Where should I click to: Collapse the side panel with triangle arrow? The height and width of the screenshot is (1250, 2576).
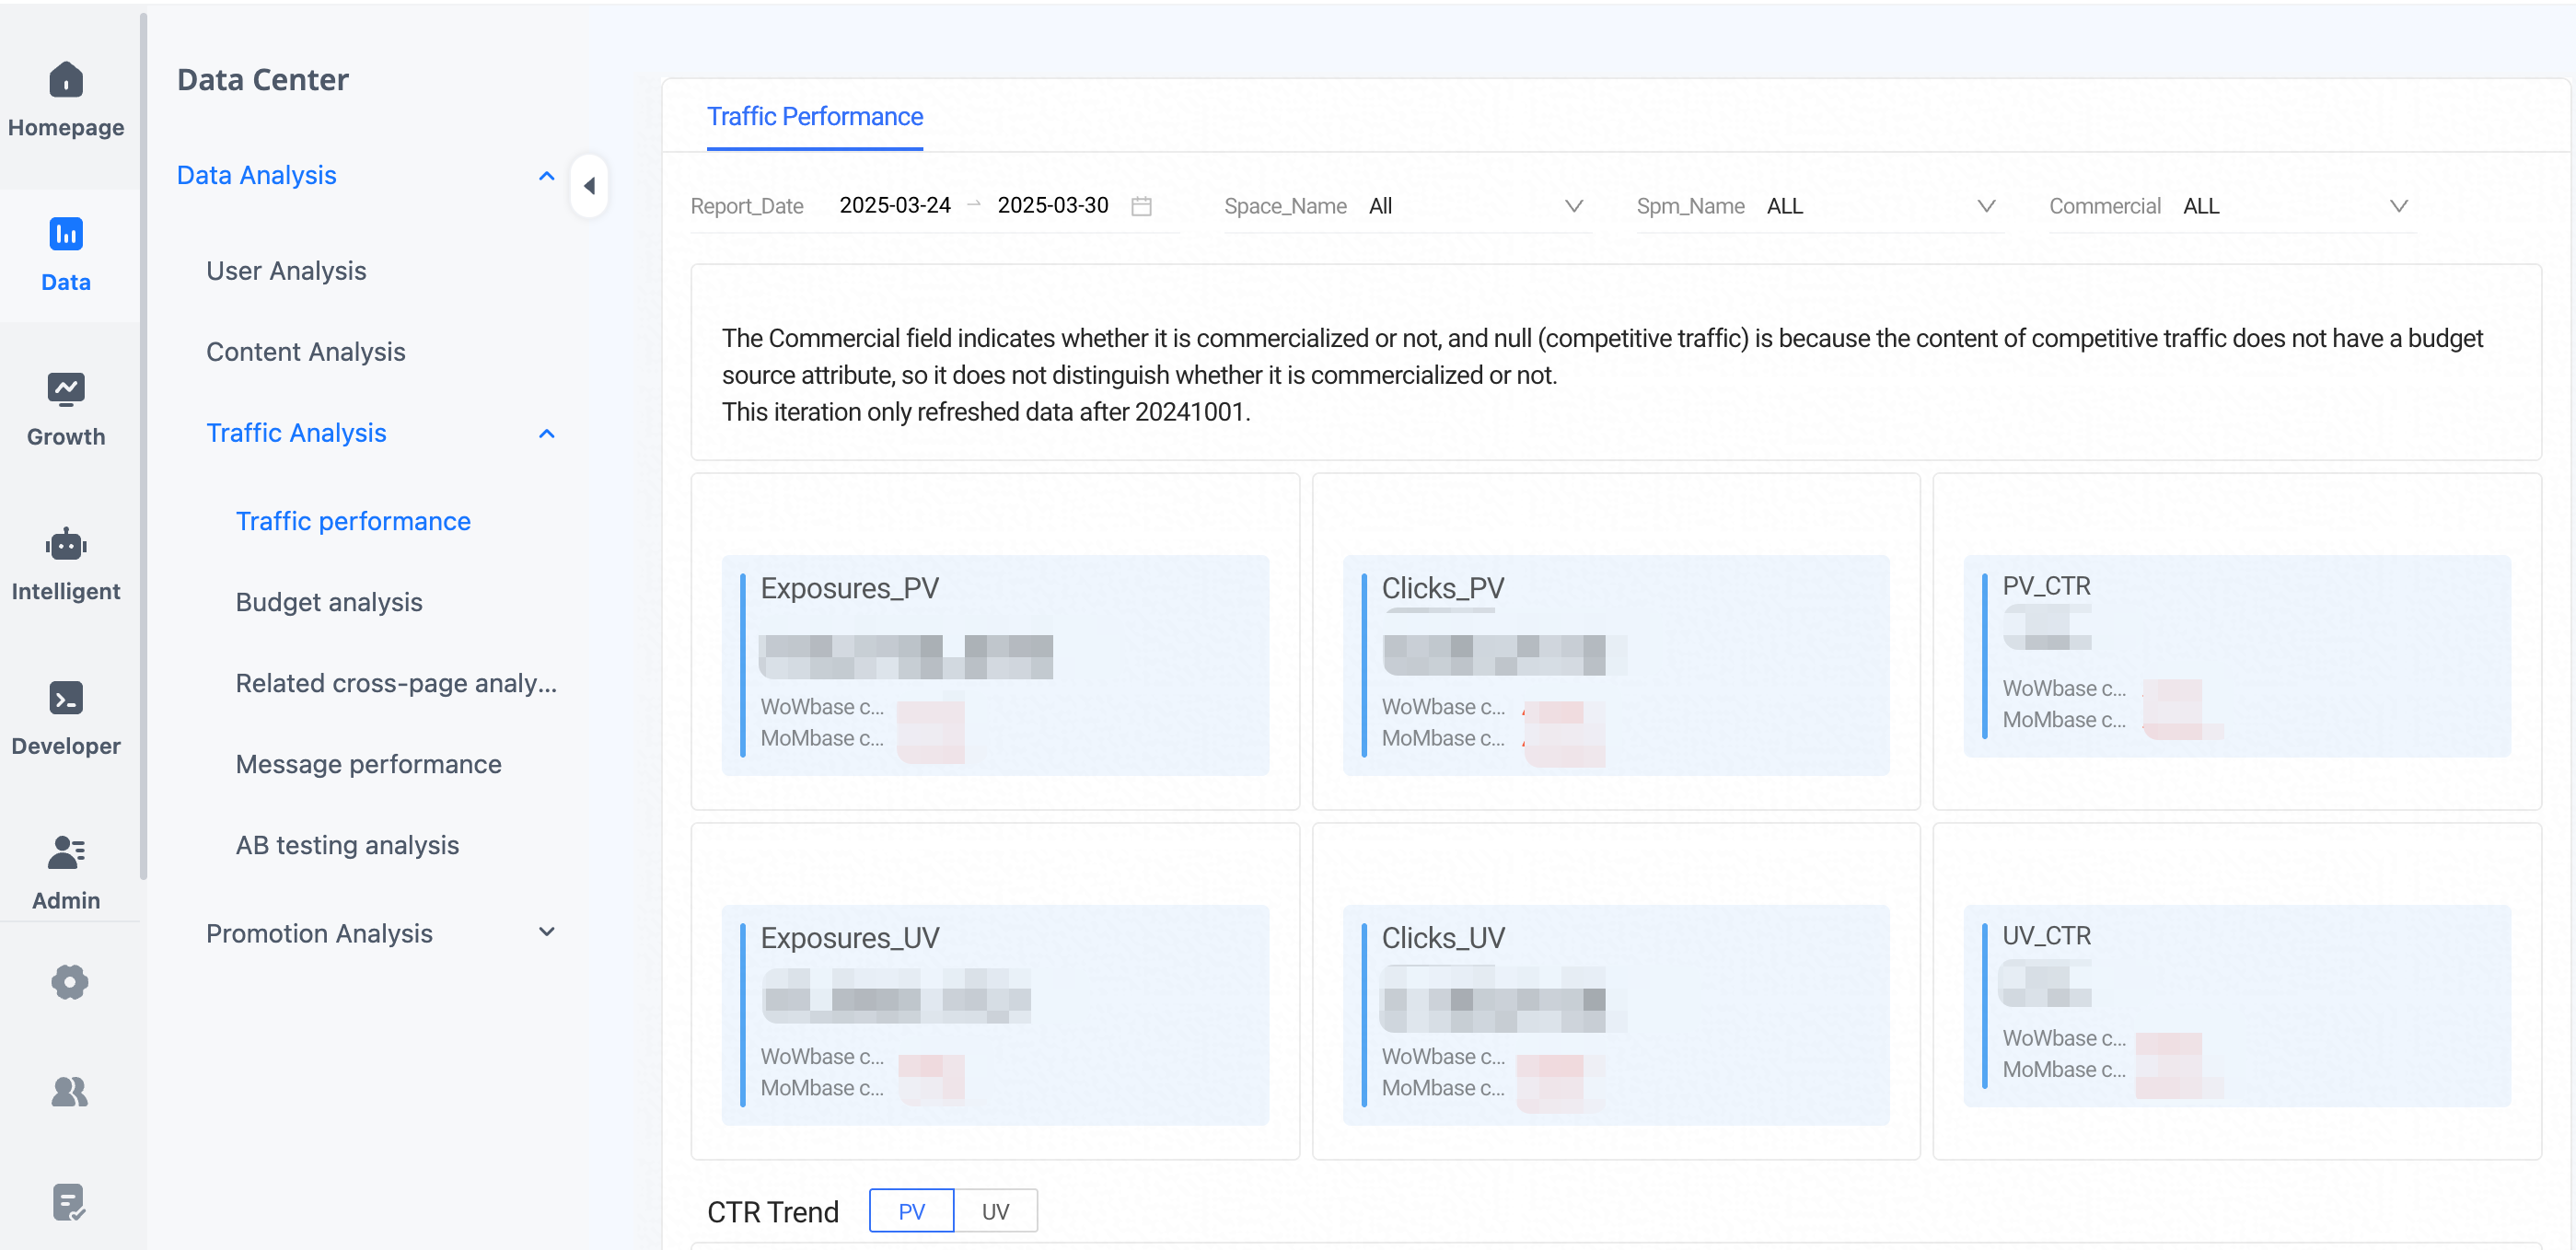point(589,186)
